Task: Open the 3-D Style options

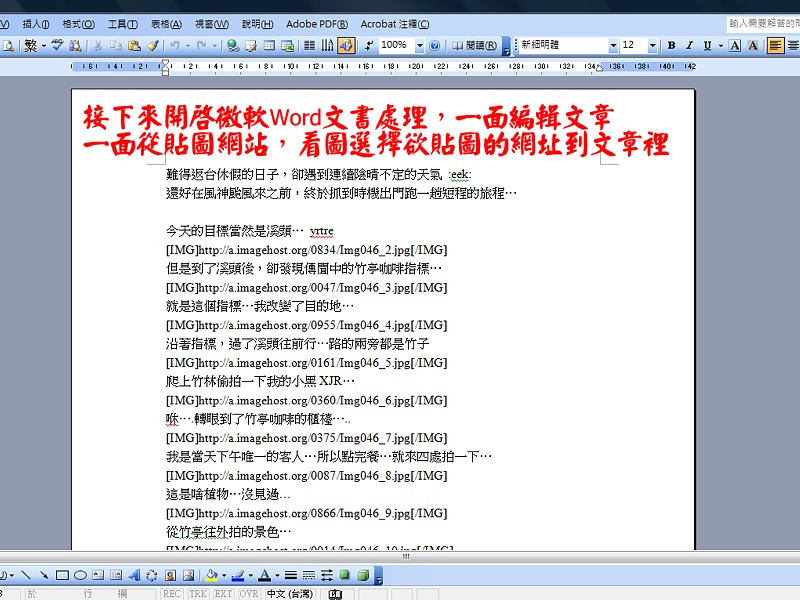Action: coord(363,576)
